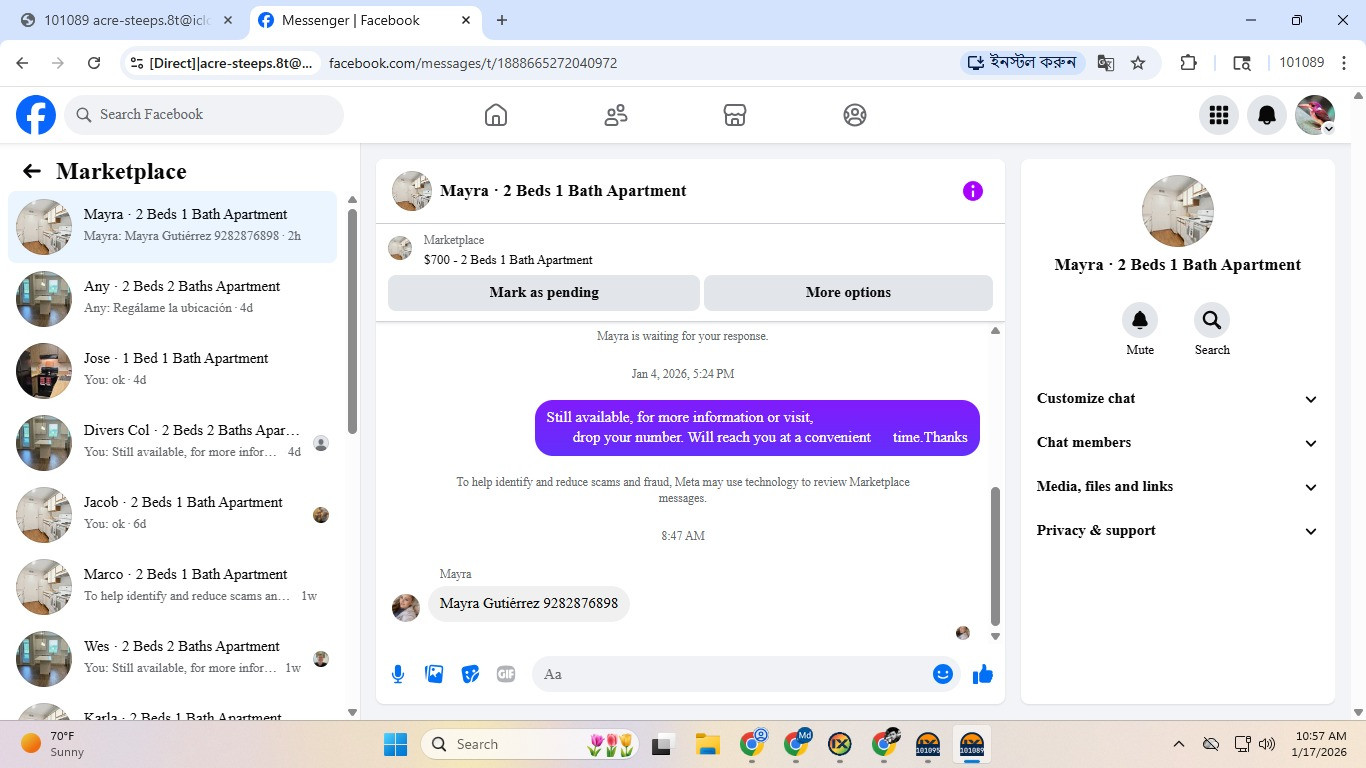
Task: Open the browser extensions puzzle icon
Action: click(x=1188, y=63)
